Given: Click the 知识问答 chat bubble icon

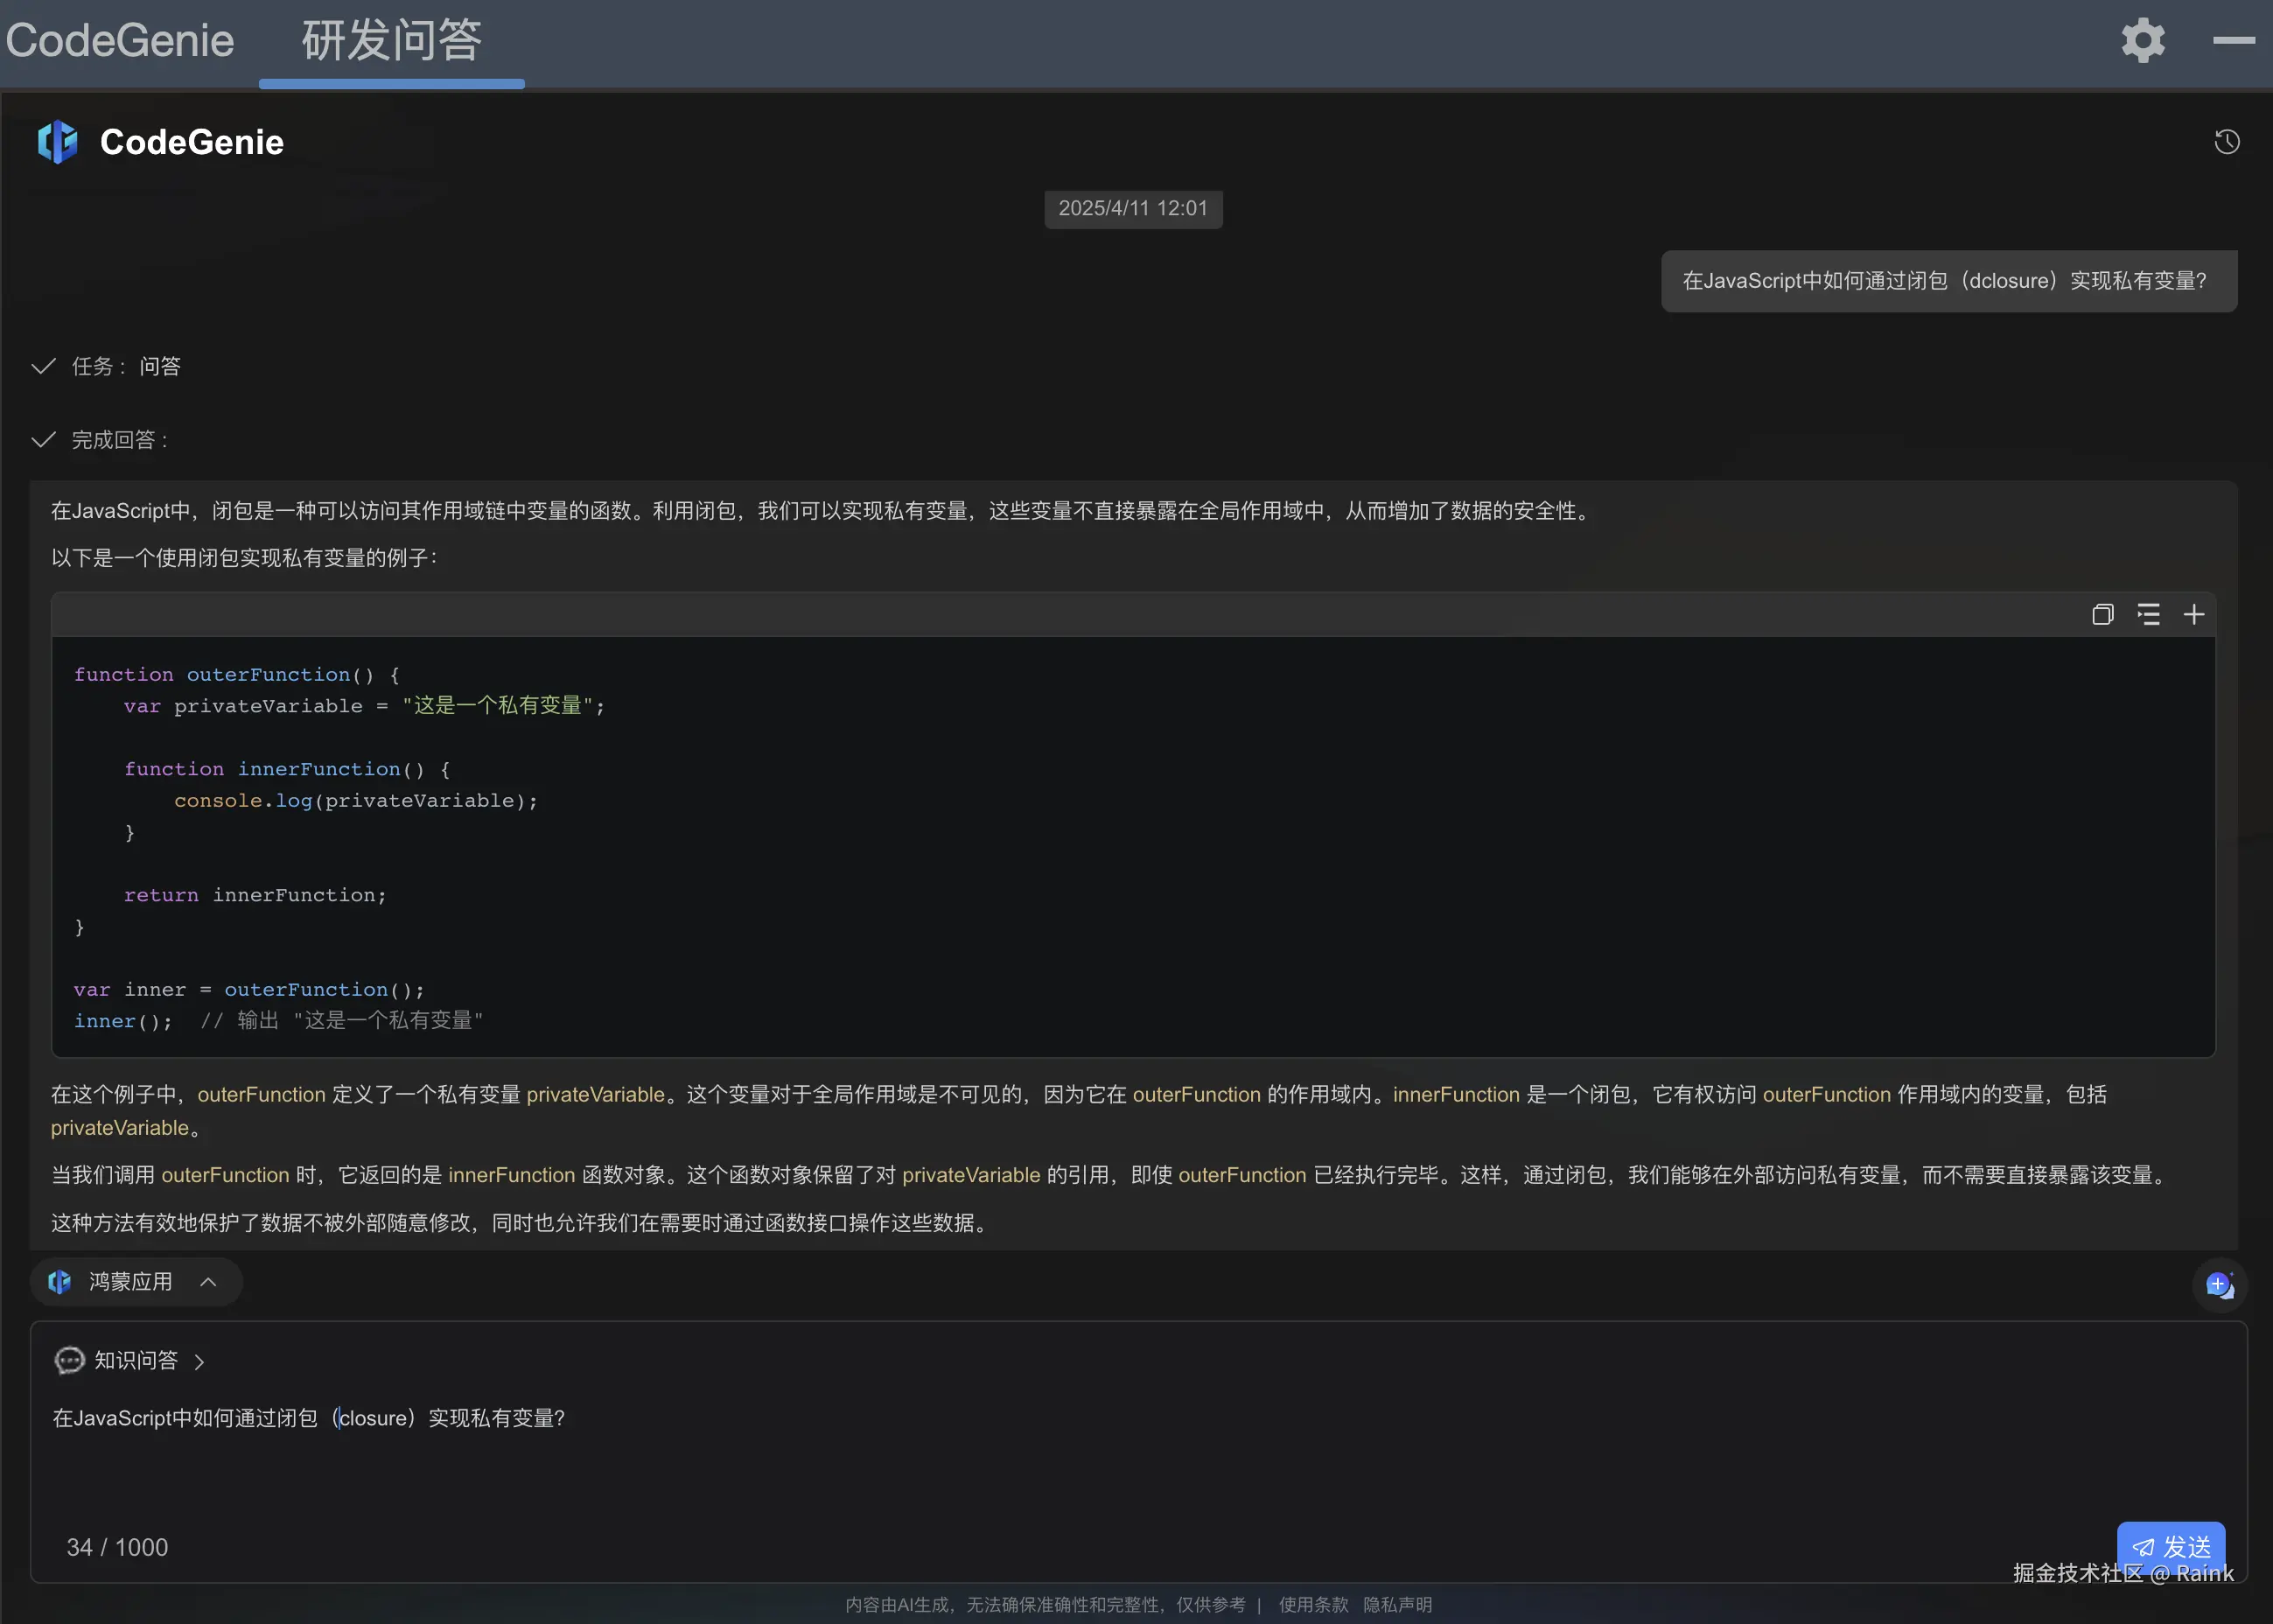Looking at the screenshot, I should (x=69, y=1361).
